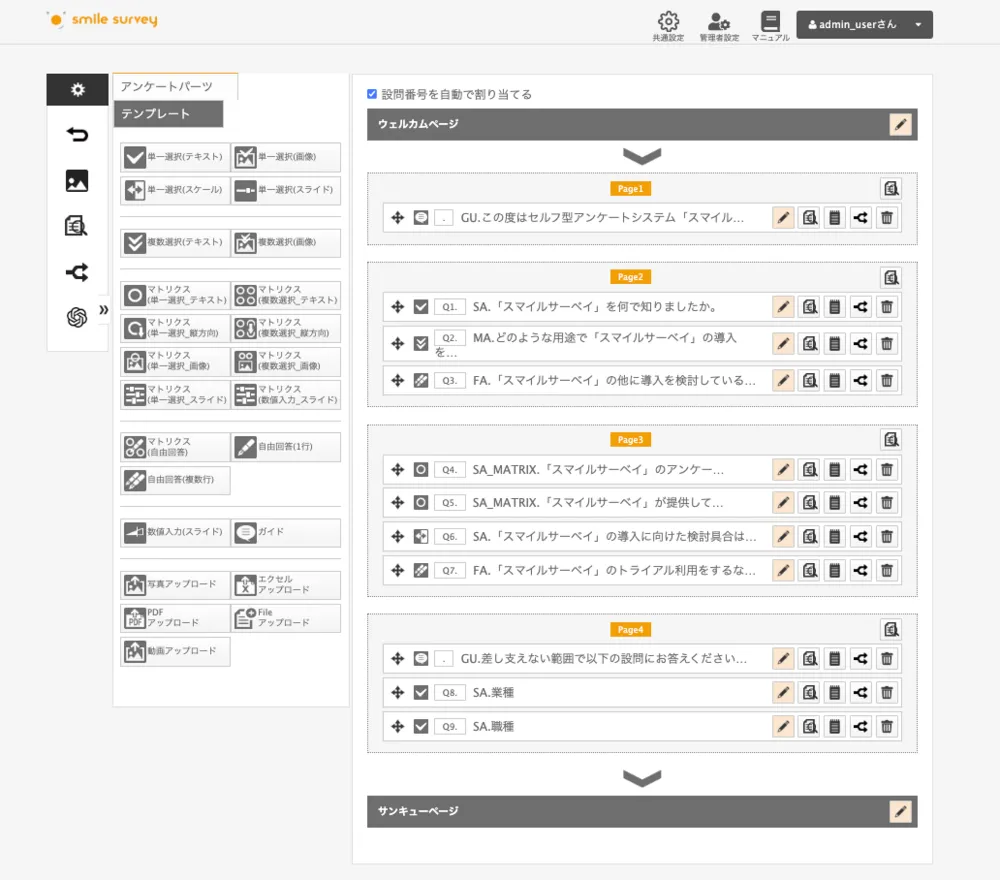
Task: Toggle 設問番号を自動で割り当てる checkbox
Action: coord(372,94)
